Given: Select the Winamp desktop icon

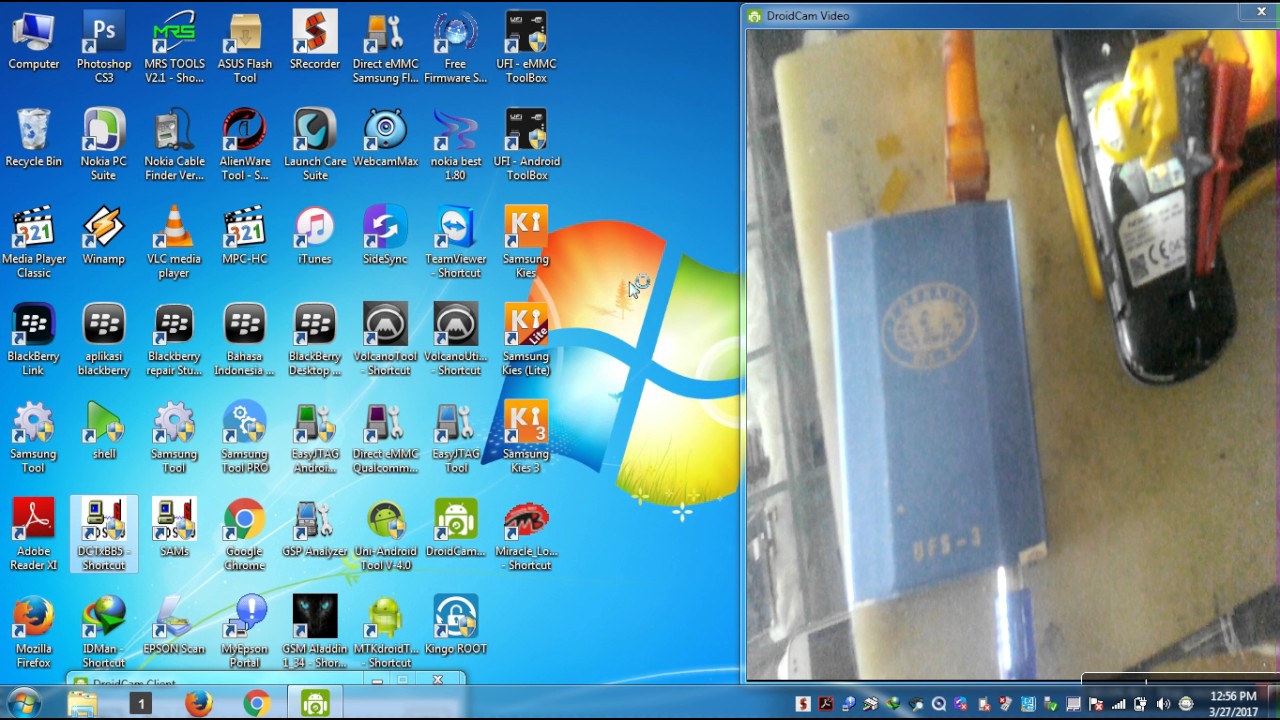Looking at the screenshot, I should tap(104, 237).
